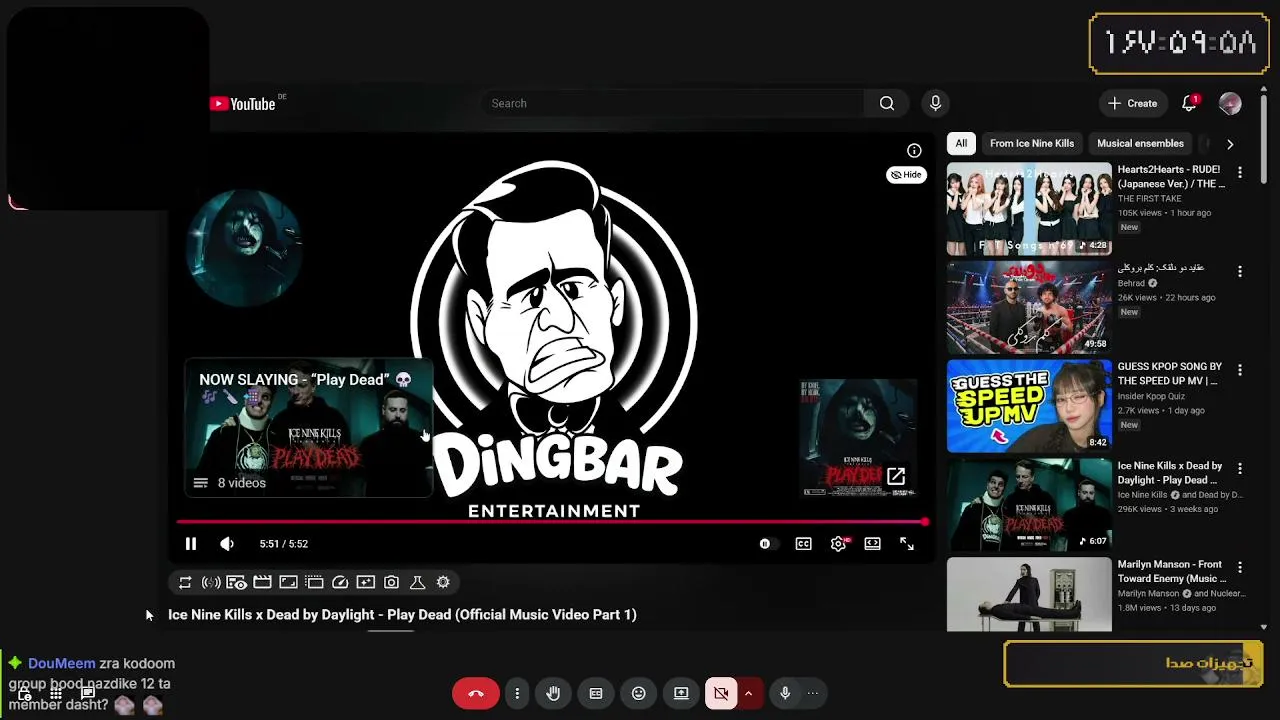Viewport: 1280px width, 720px height.
Task: Send an emoji reaction in call
Action: [x=639, y=693]
